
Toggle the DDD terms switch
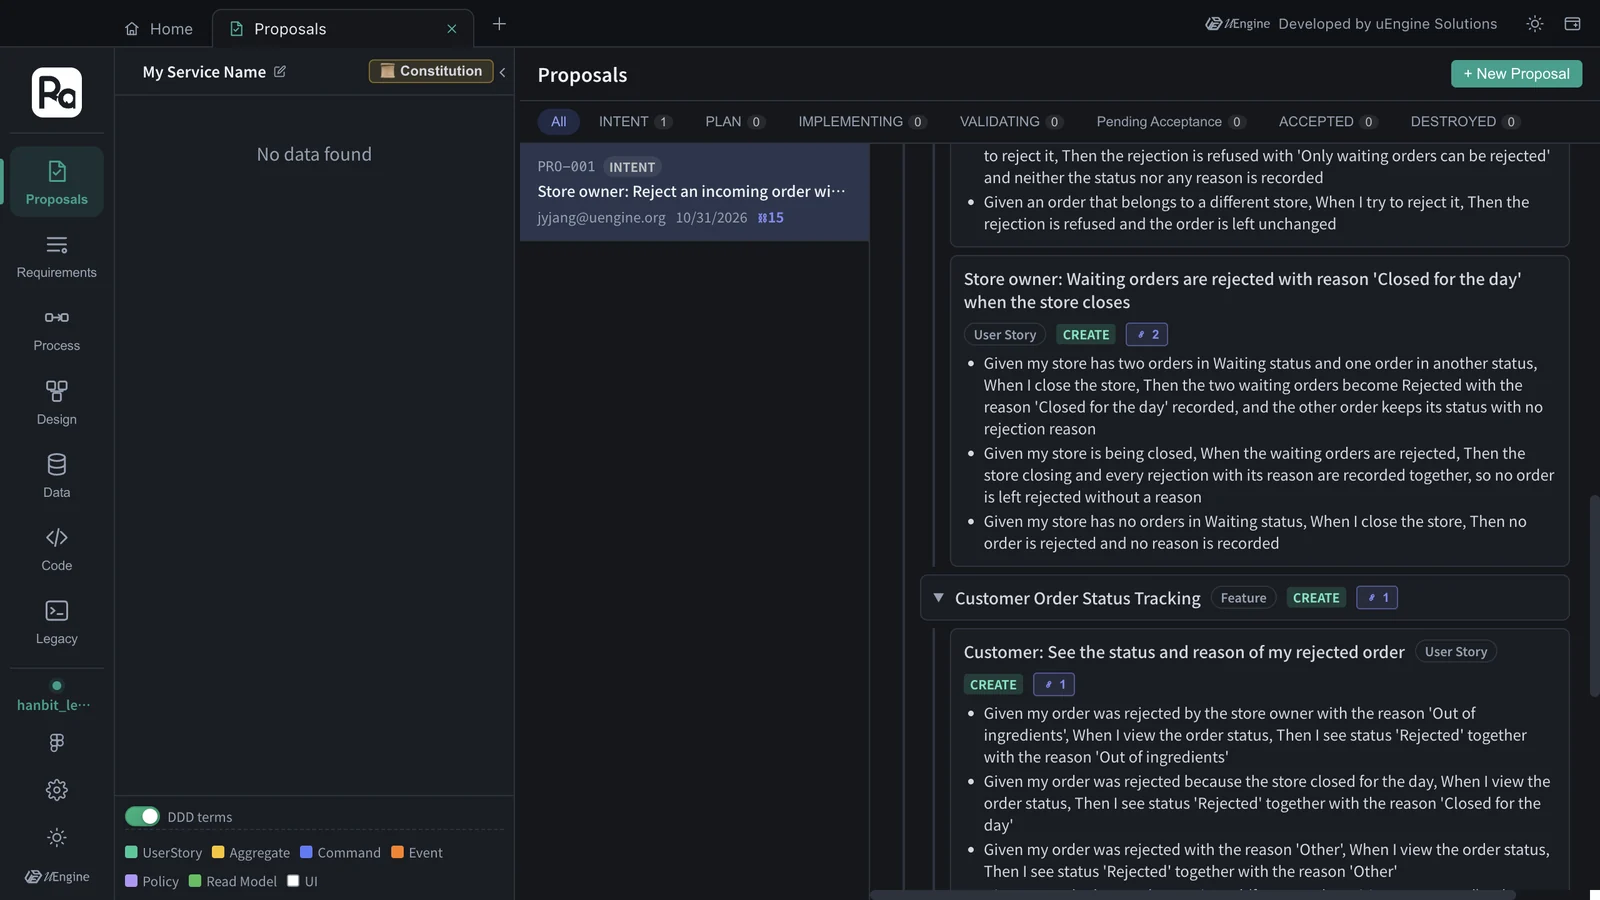tap(142, 816)
